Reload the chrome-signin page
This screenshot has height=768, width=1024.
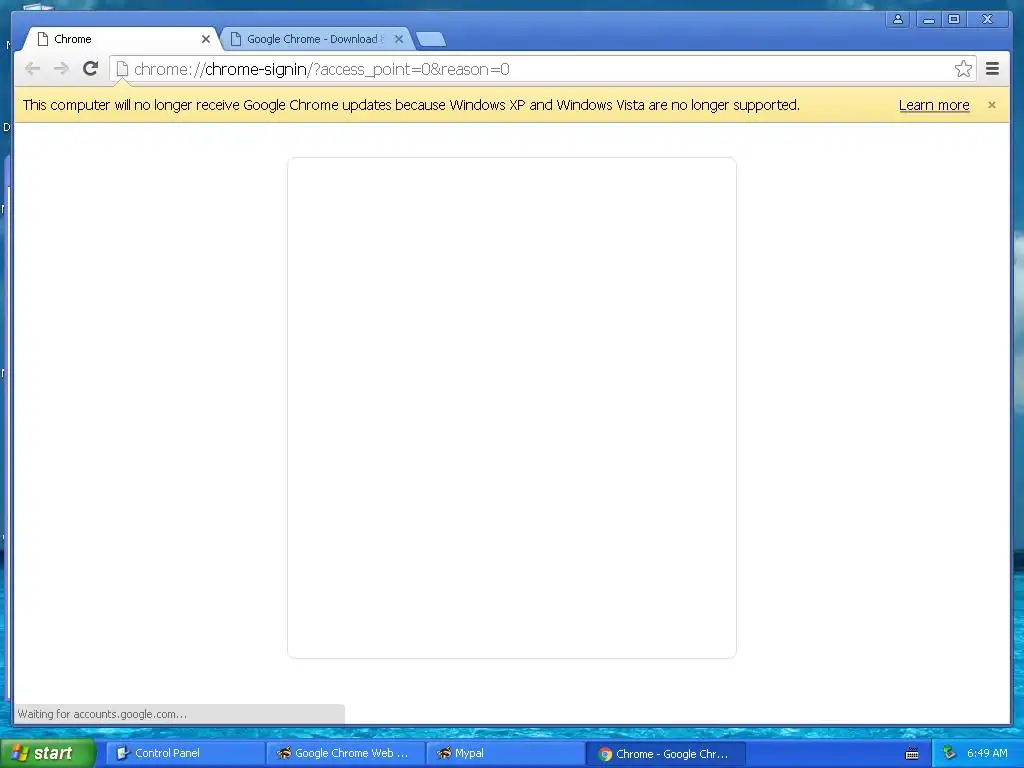(91, 68)
